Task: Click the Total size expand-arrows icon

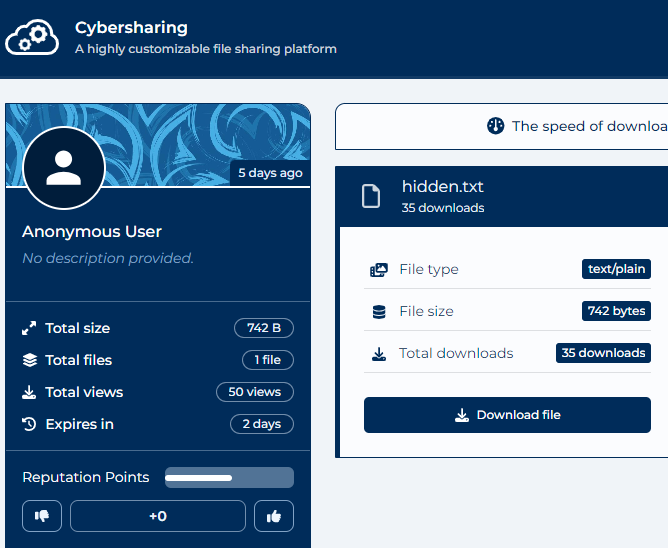Action: tap(29, 328)
